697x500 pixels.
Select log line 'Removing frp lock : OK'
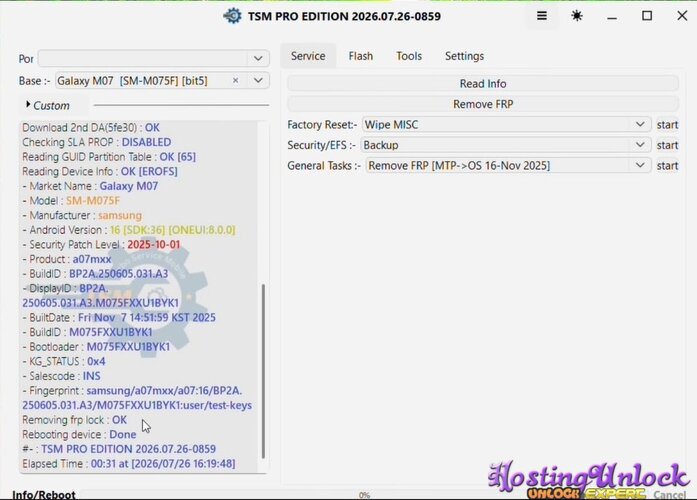74,420
